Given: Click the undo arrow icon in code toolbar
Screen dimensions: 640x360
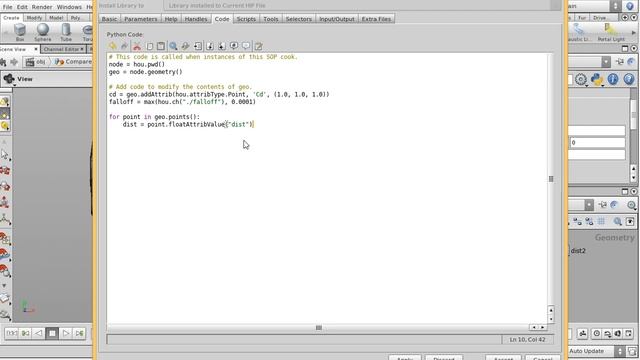Looking at the screenshot, I should (113, 46).
